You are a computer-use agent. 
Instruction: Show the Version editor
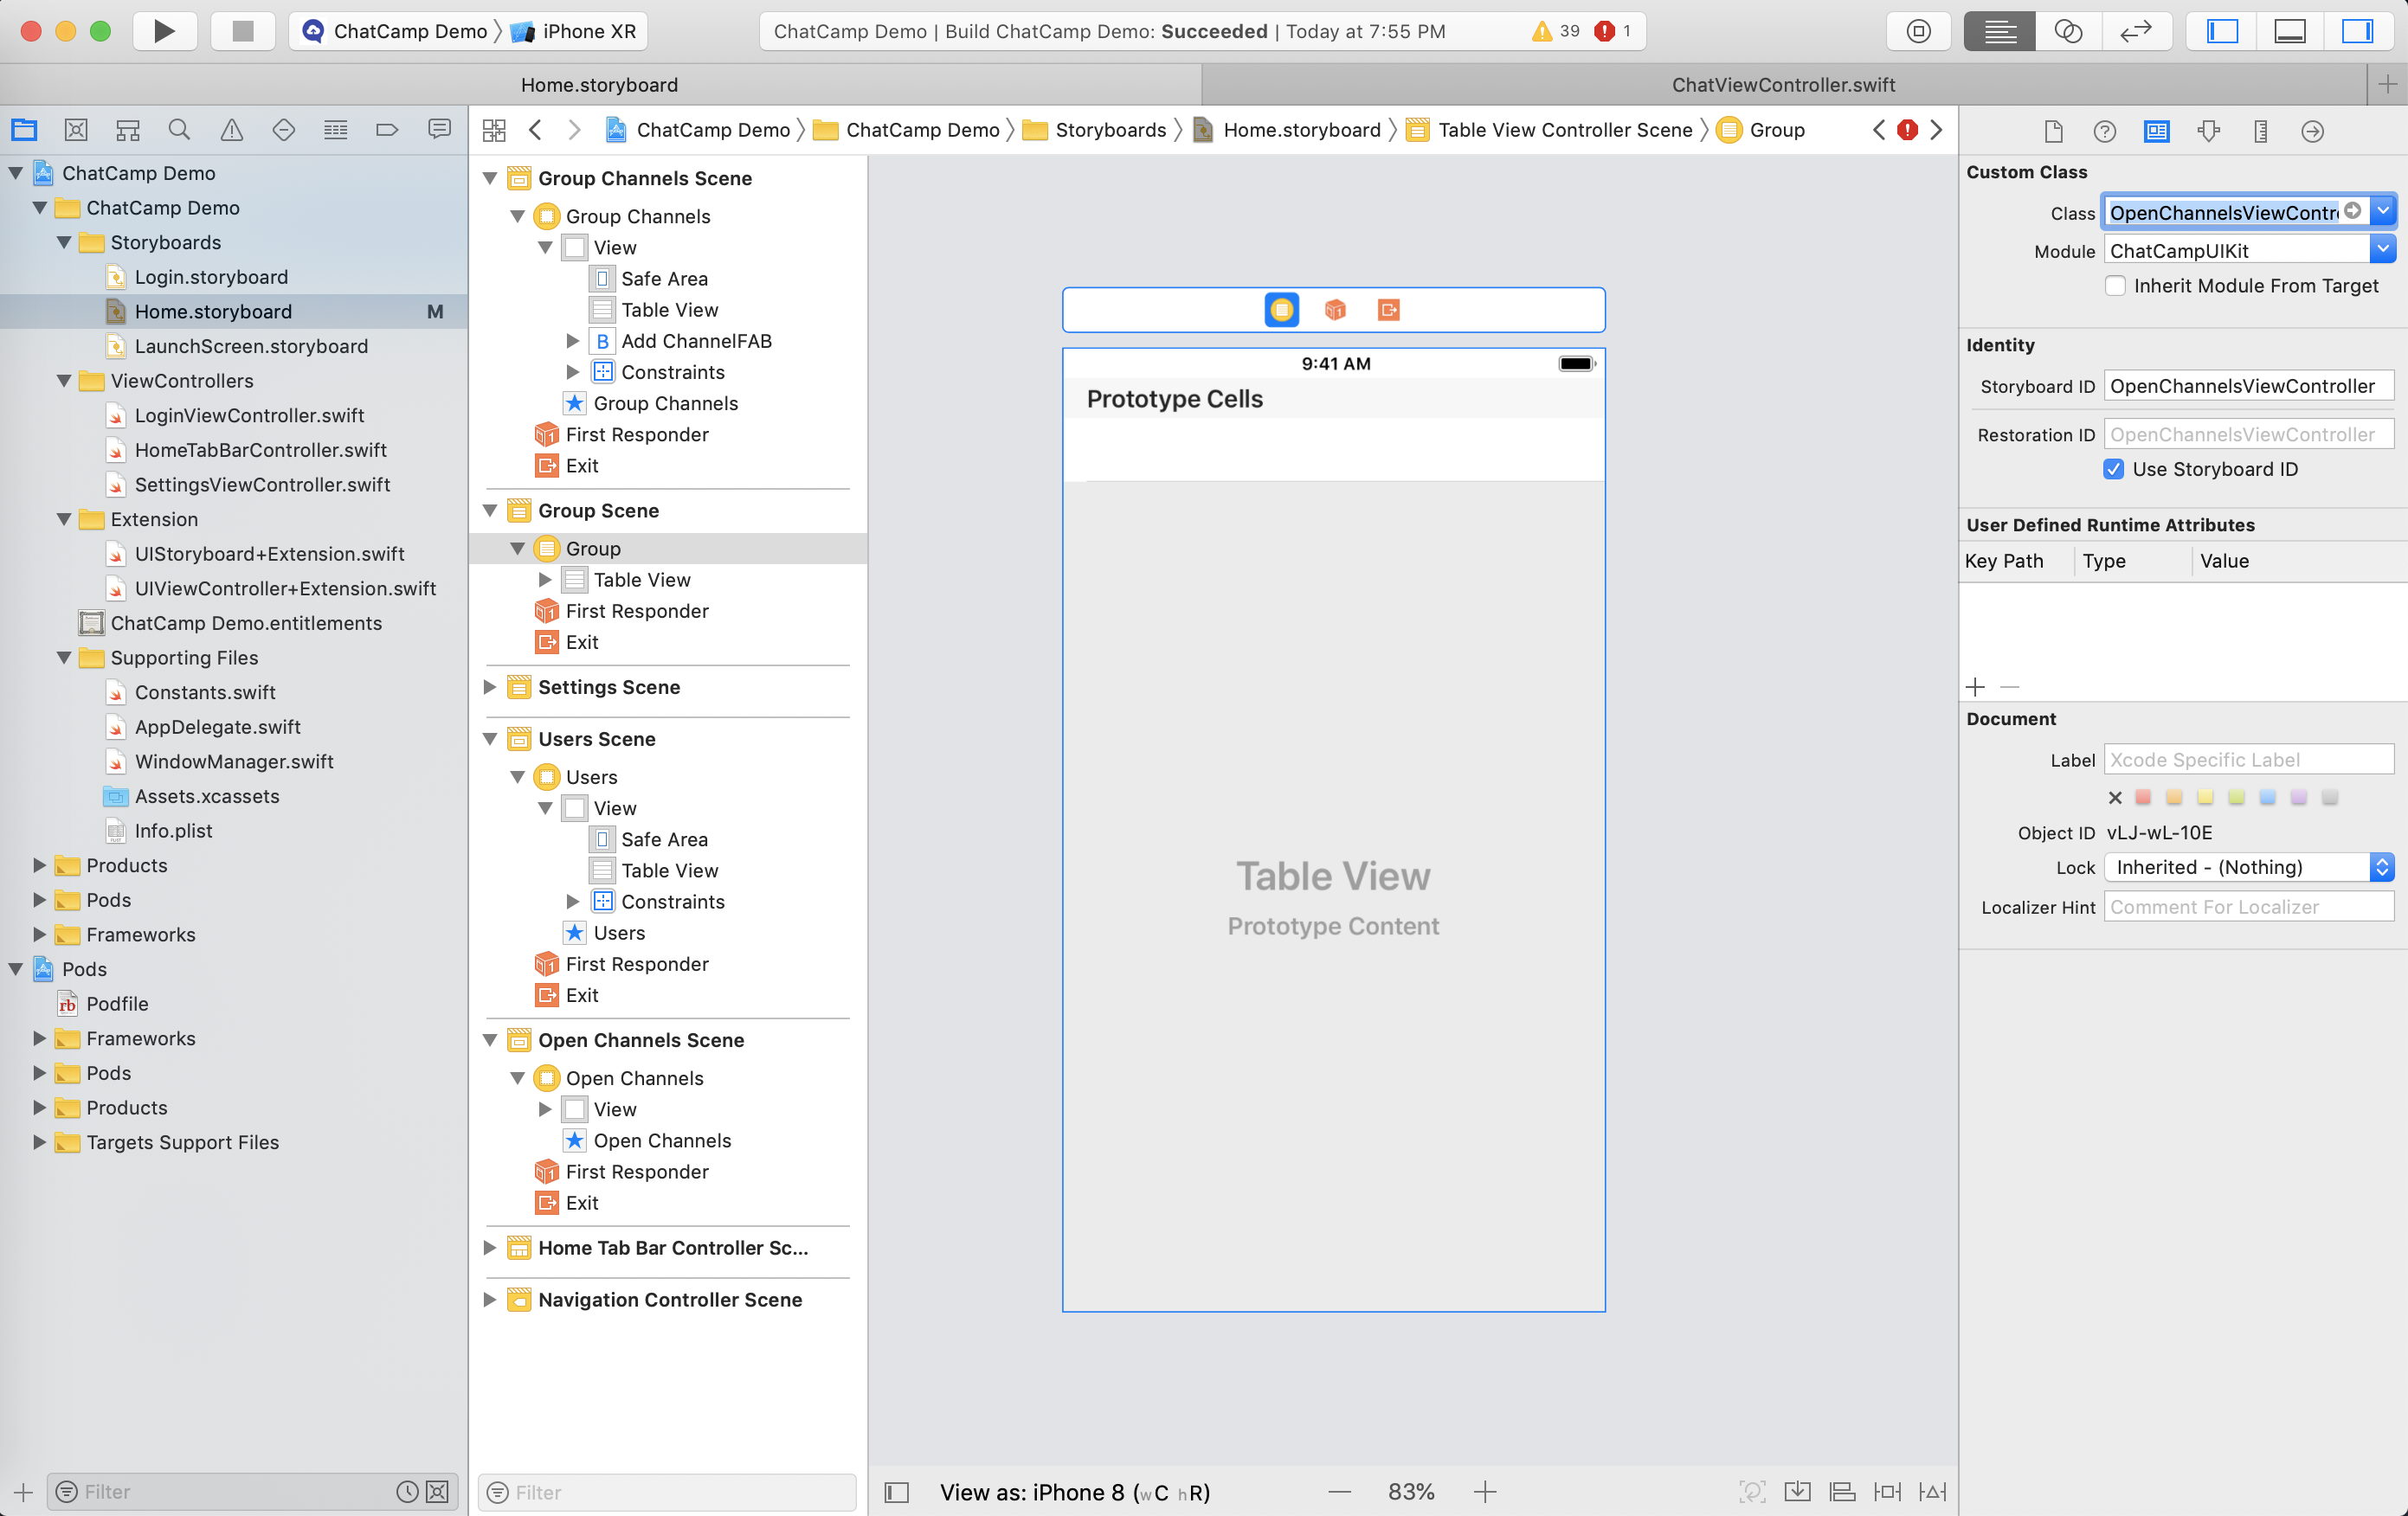tap(2136, 31)
